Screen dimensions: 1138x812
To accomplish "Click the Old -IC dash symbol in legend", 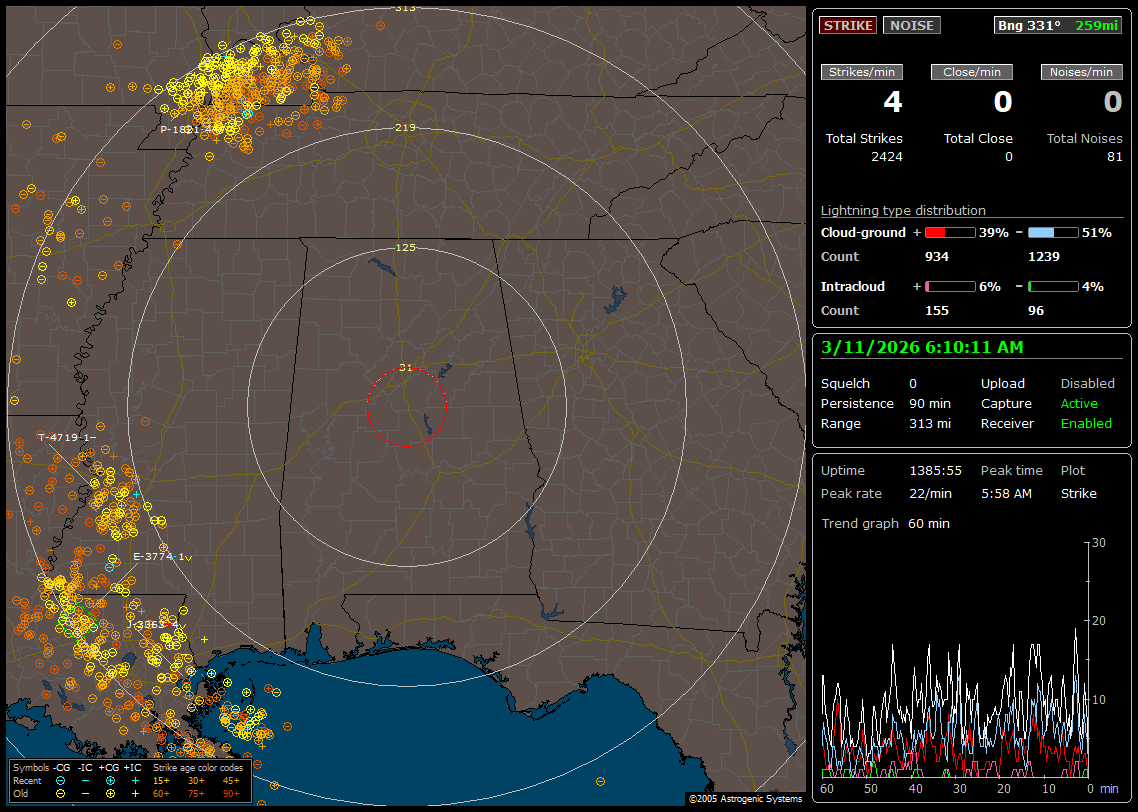I will pyautogui.click(x=86, y=793).
